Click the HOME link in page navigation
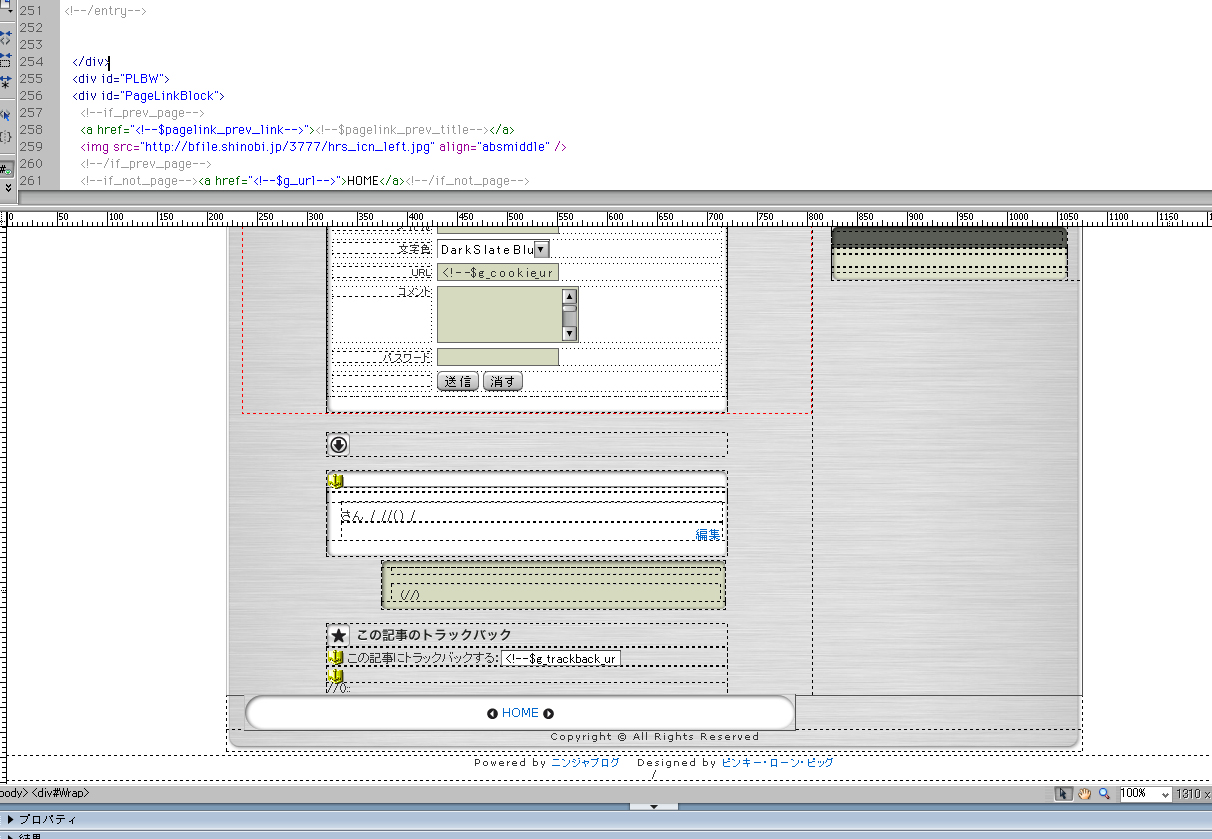Screen dimensions: 1212x839 point(520,713)
